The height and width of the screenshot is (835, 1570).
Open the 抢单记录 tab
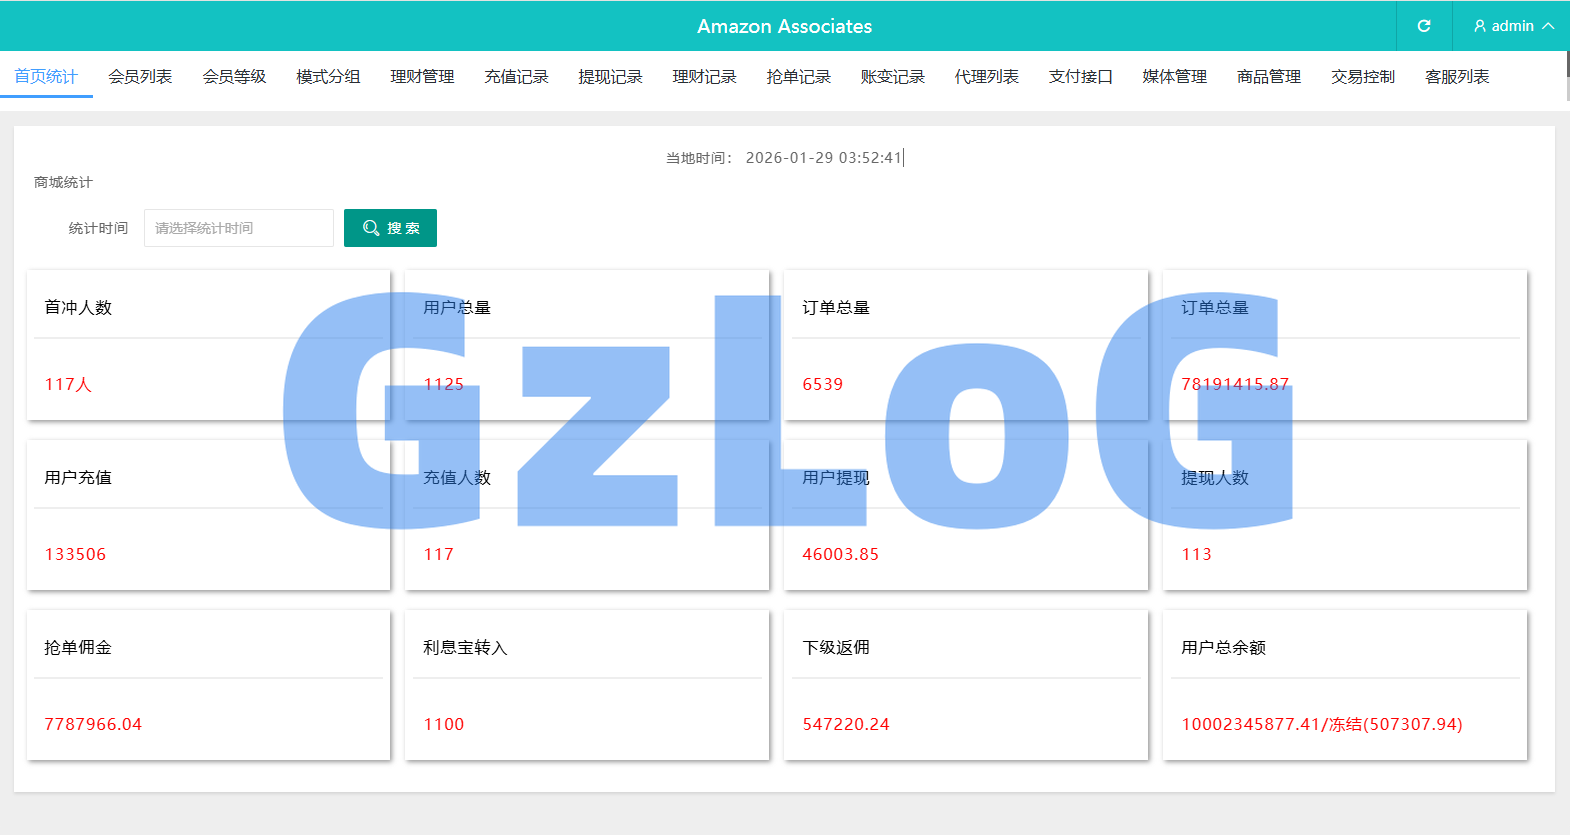[798, 77]
